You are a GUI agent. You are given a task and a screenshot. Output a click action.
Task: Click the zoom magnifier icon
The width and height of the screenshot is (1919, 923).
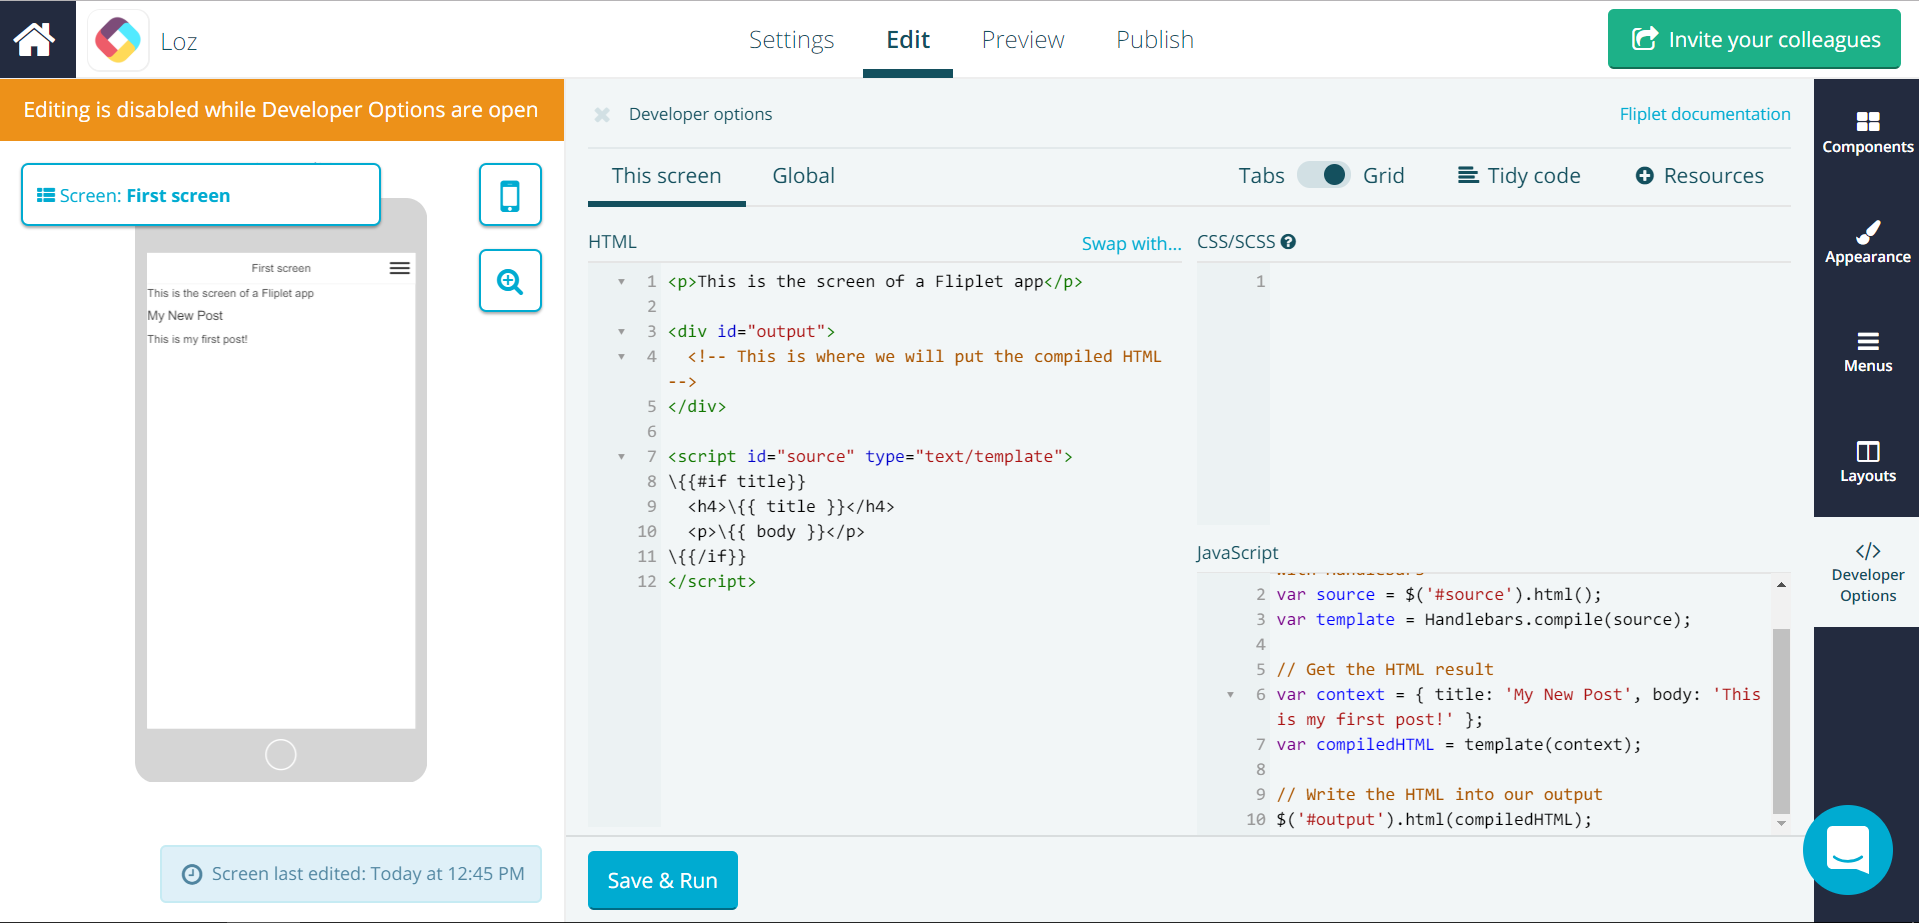510,281
